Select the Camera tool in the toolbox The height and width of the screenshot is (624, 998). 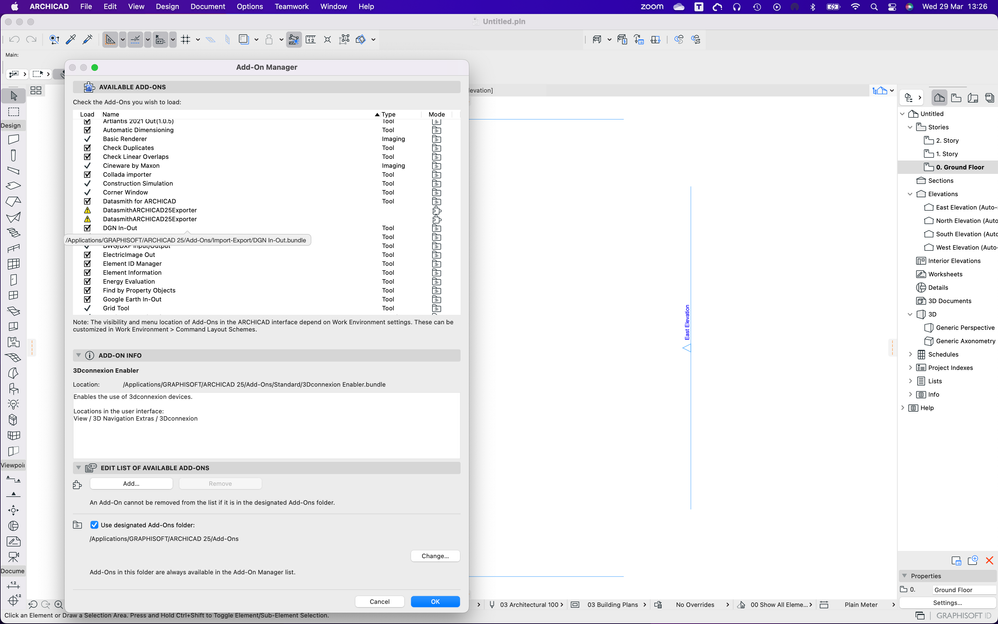coord(13,557)
